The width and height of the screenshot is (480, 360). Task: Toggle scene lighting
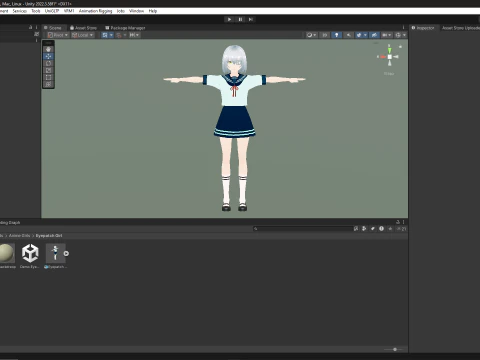pyautogui.click(x=336, y=35)
